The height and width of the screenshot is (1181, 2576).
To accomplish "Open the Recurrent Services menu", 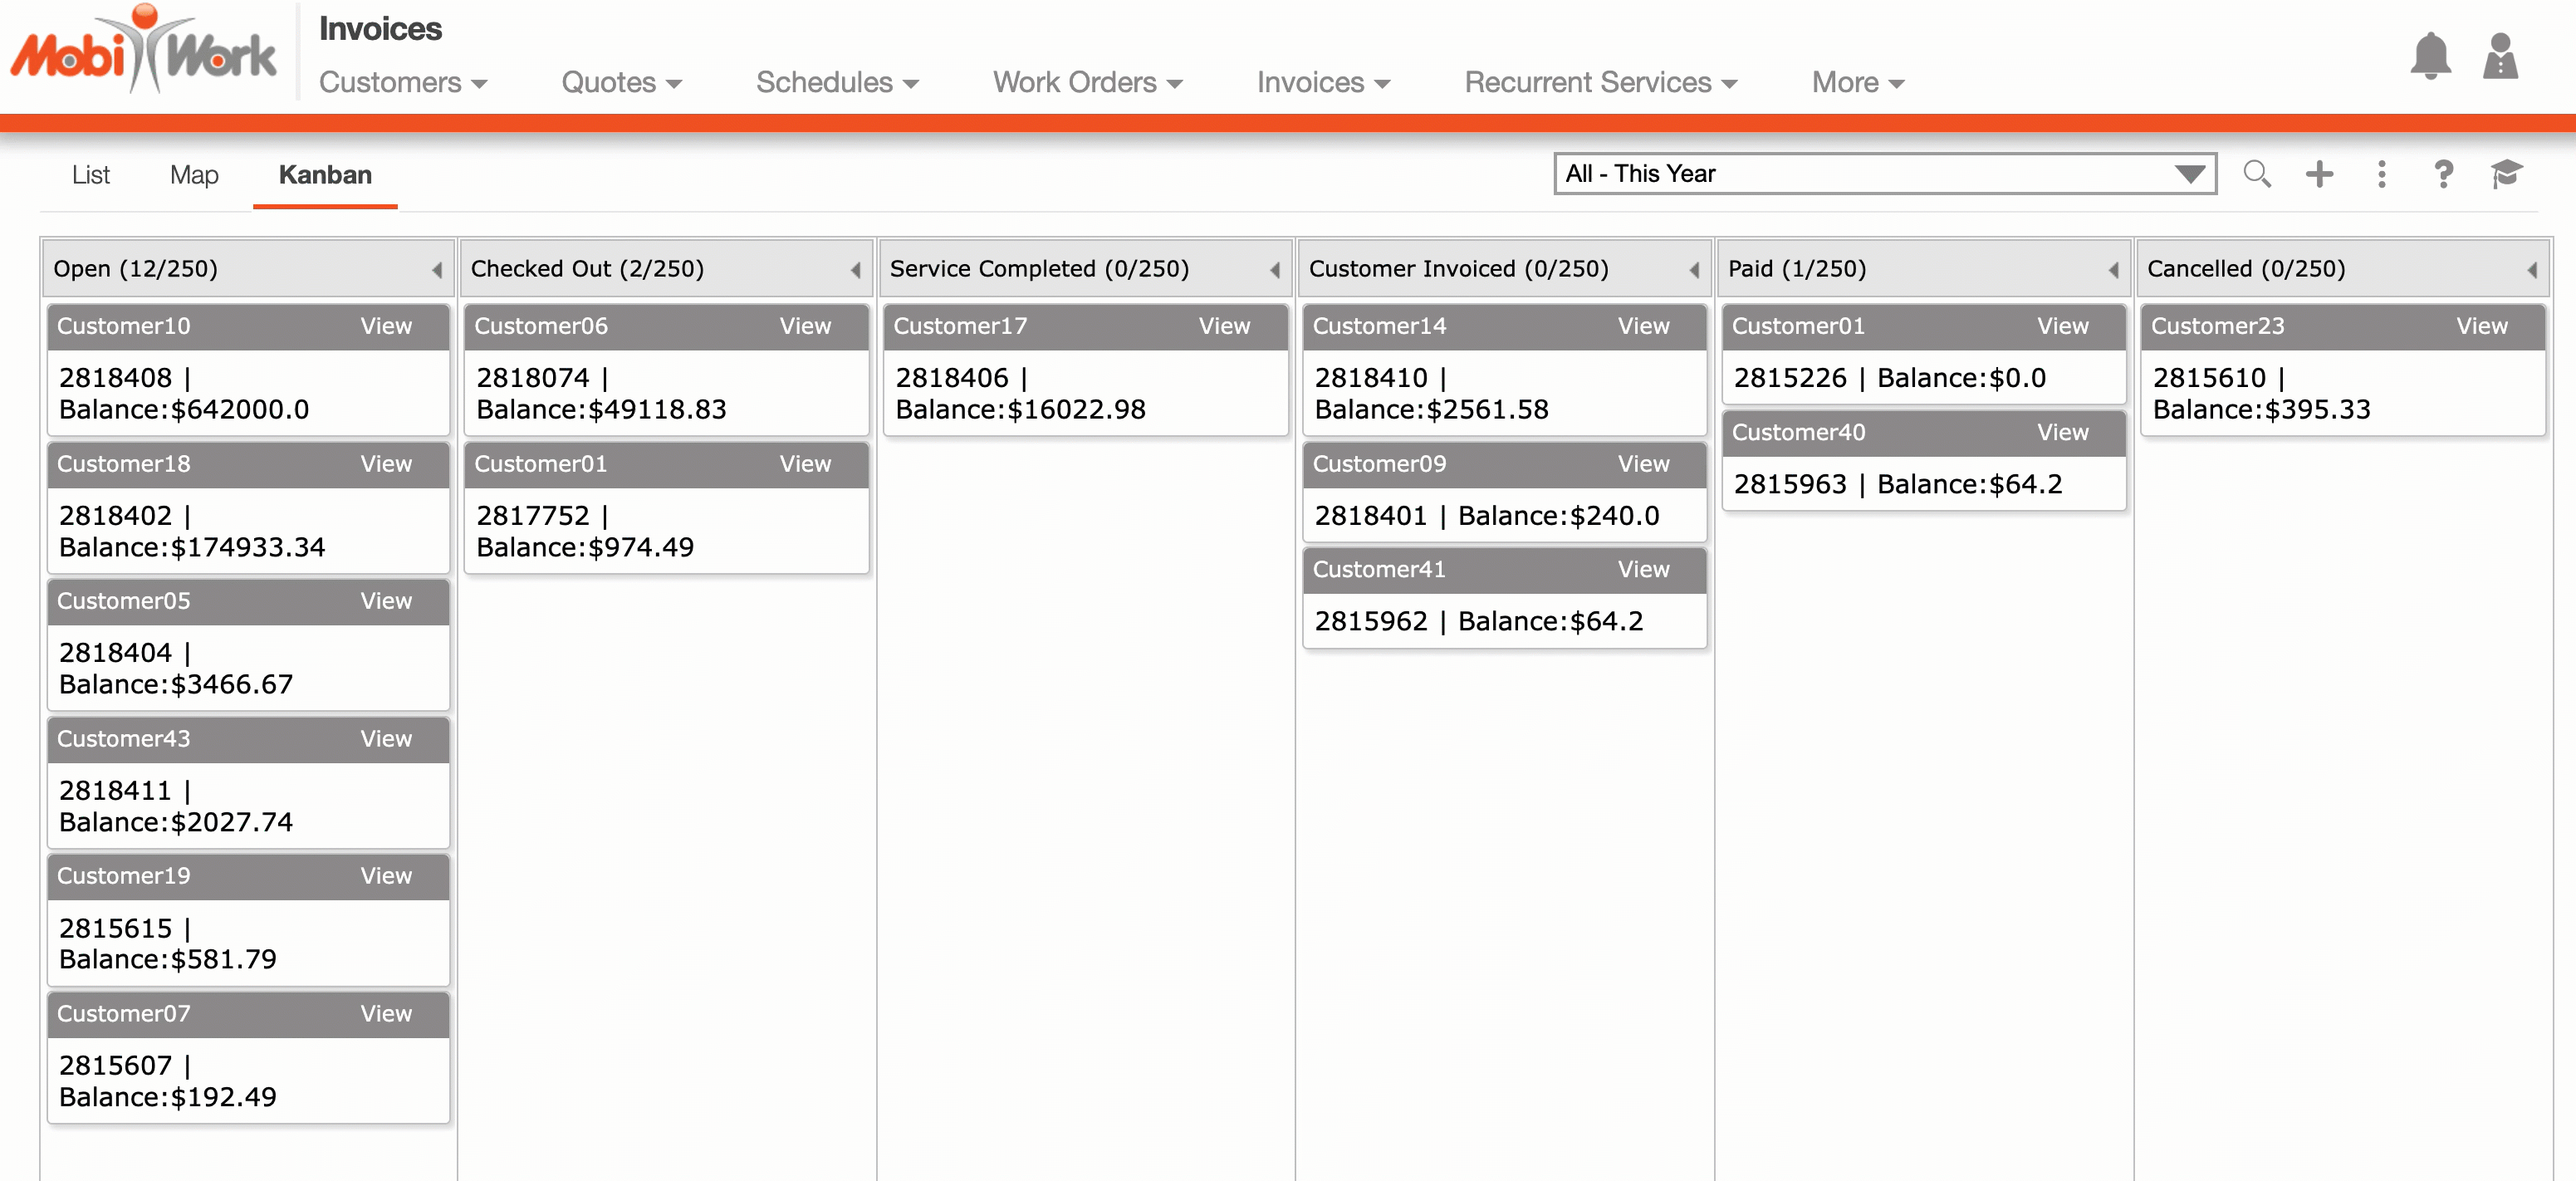I will [x=1600, y=82].
